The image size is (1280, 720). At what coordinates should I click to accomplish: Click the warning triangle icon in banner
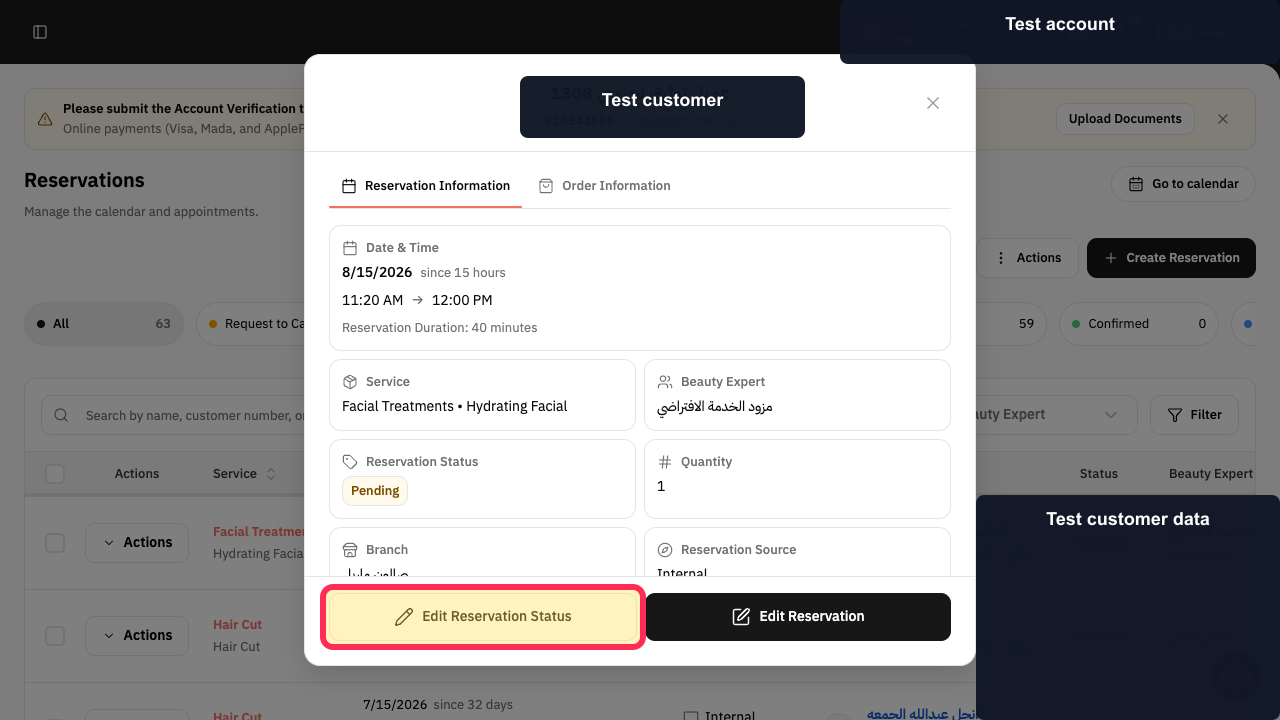[x=45, y=119]
